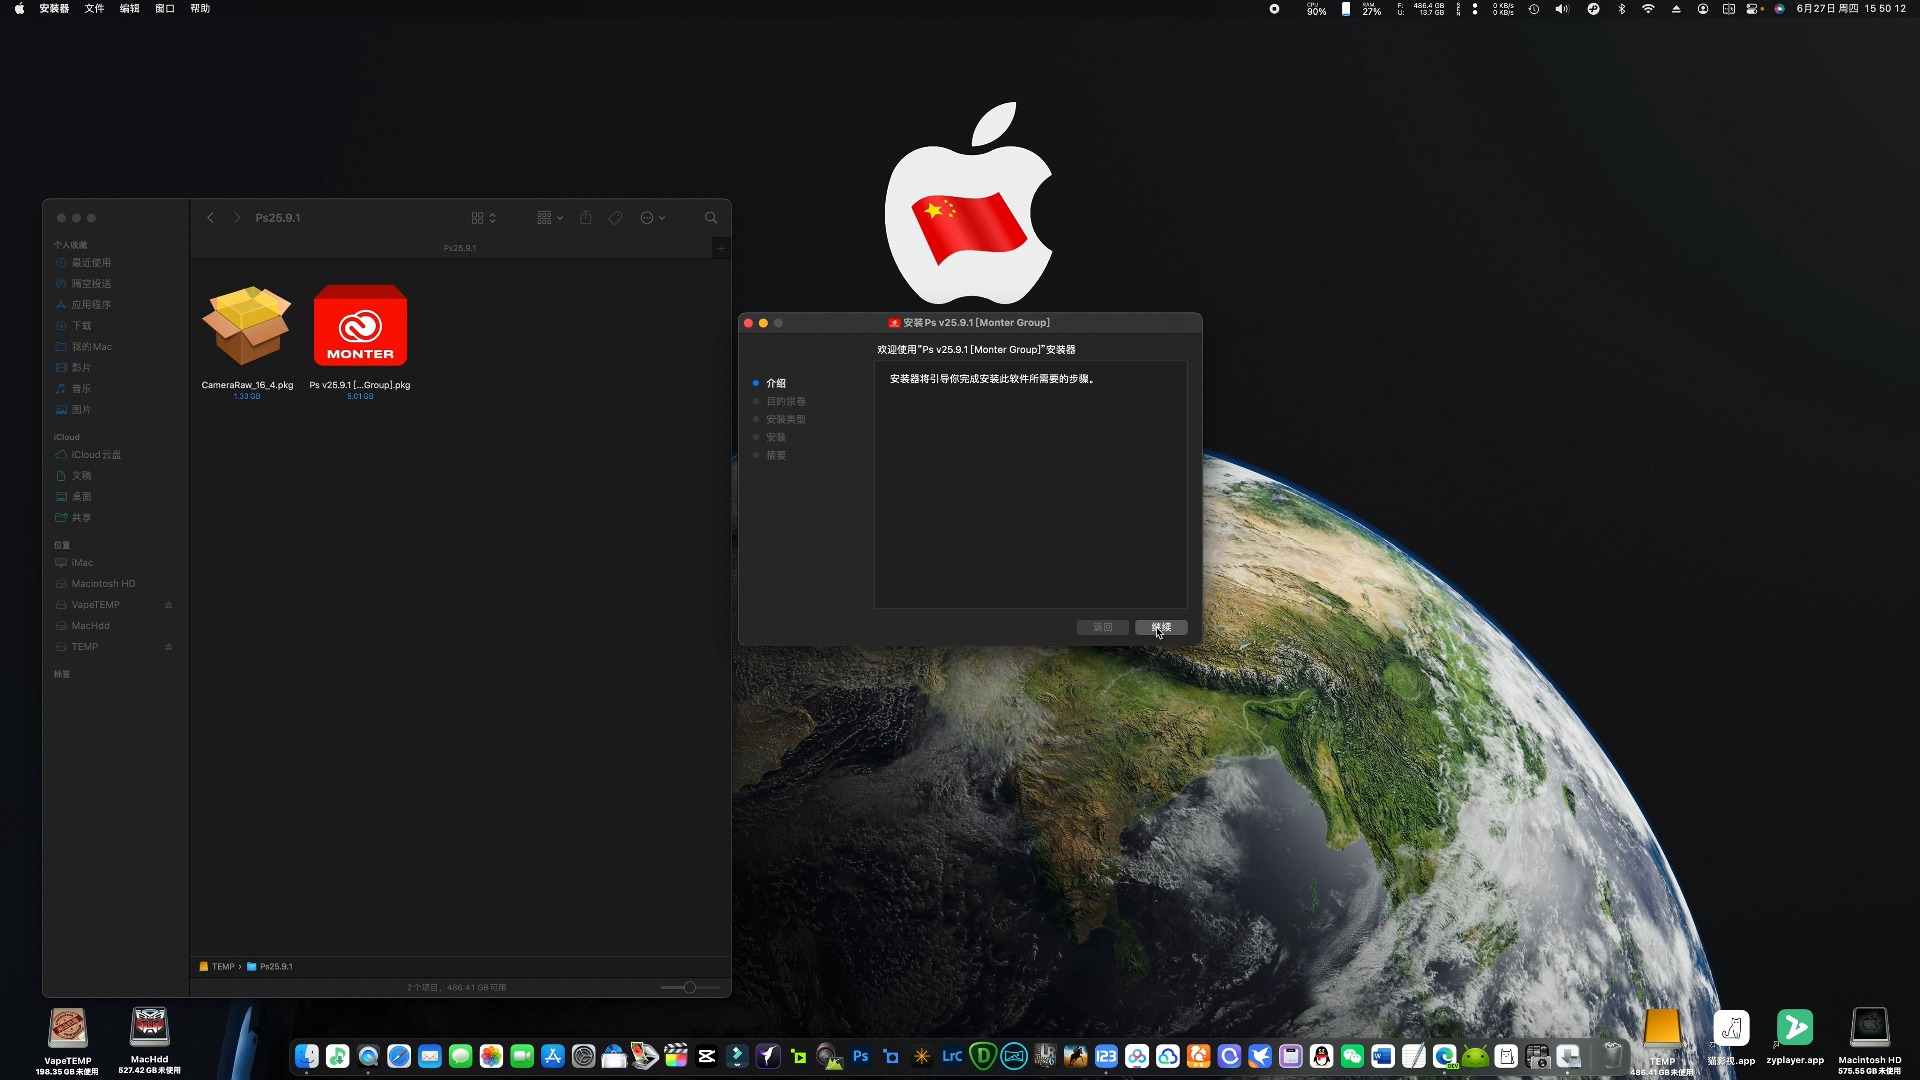Open the 编辑 menu
The width and height of the screenshot is (1920, 1080).
click(x=130, y=9)
